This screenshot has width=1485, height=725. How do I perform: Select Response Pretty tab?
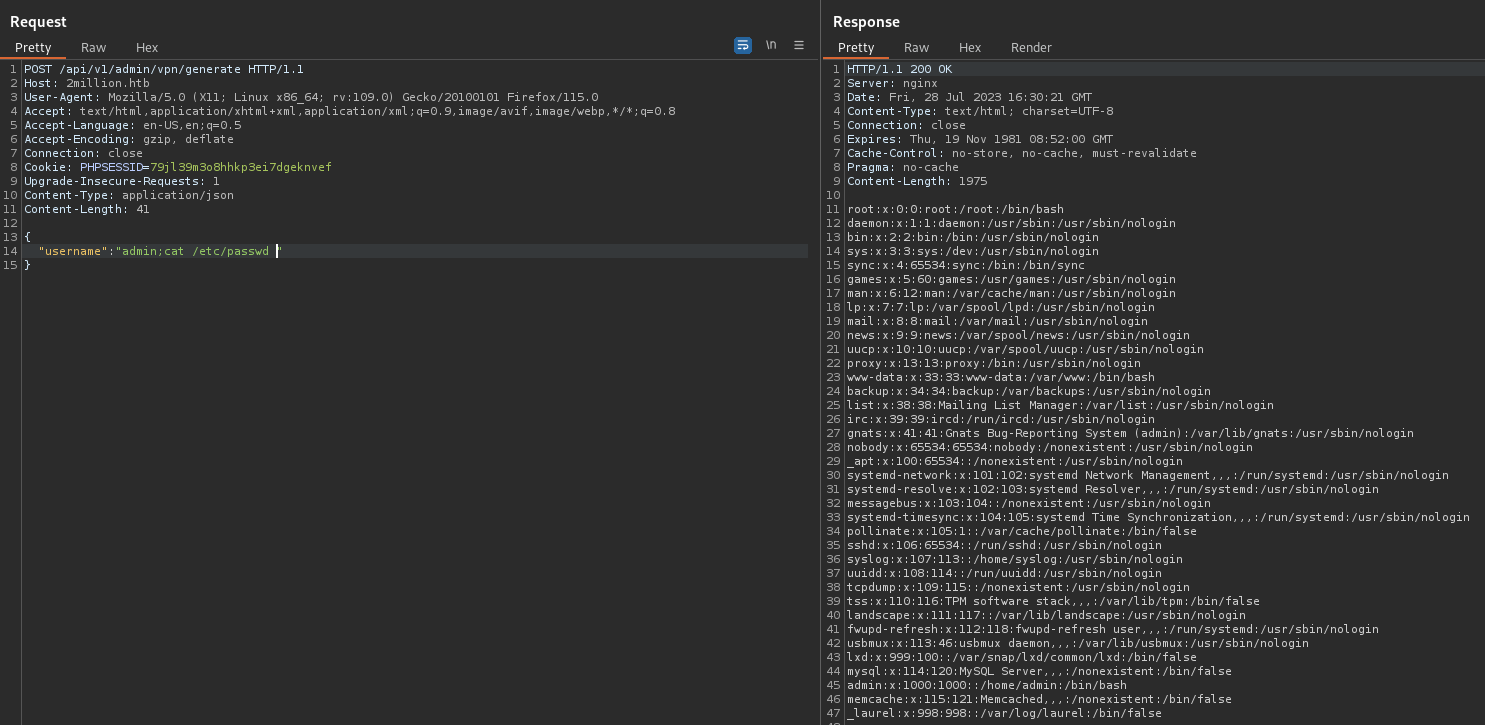[856, 48]
